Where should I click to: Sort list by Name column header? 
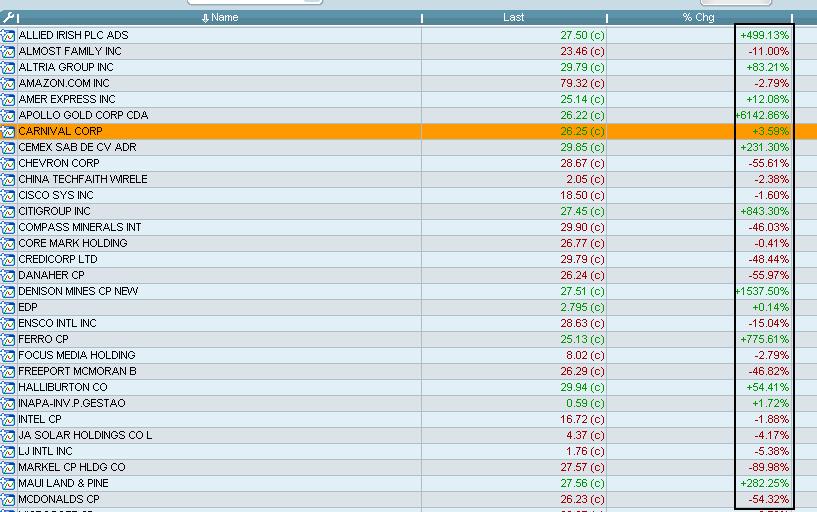click(220, 18)
